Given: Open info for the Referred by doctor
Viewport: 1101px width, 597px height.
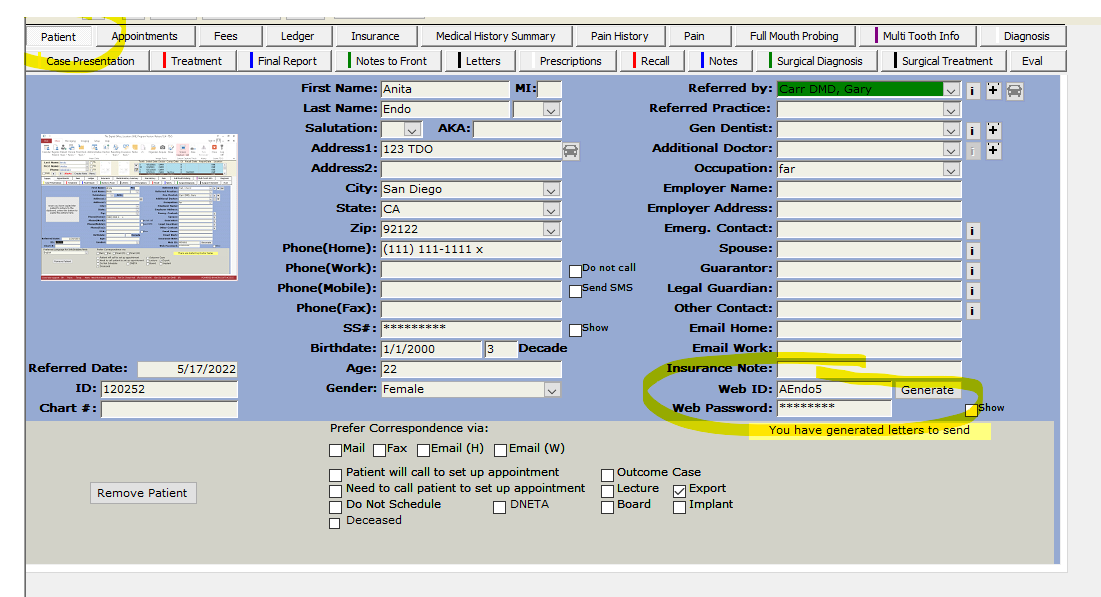Looking at the screenshot, I should click(972, 91).
